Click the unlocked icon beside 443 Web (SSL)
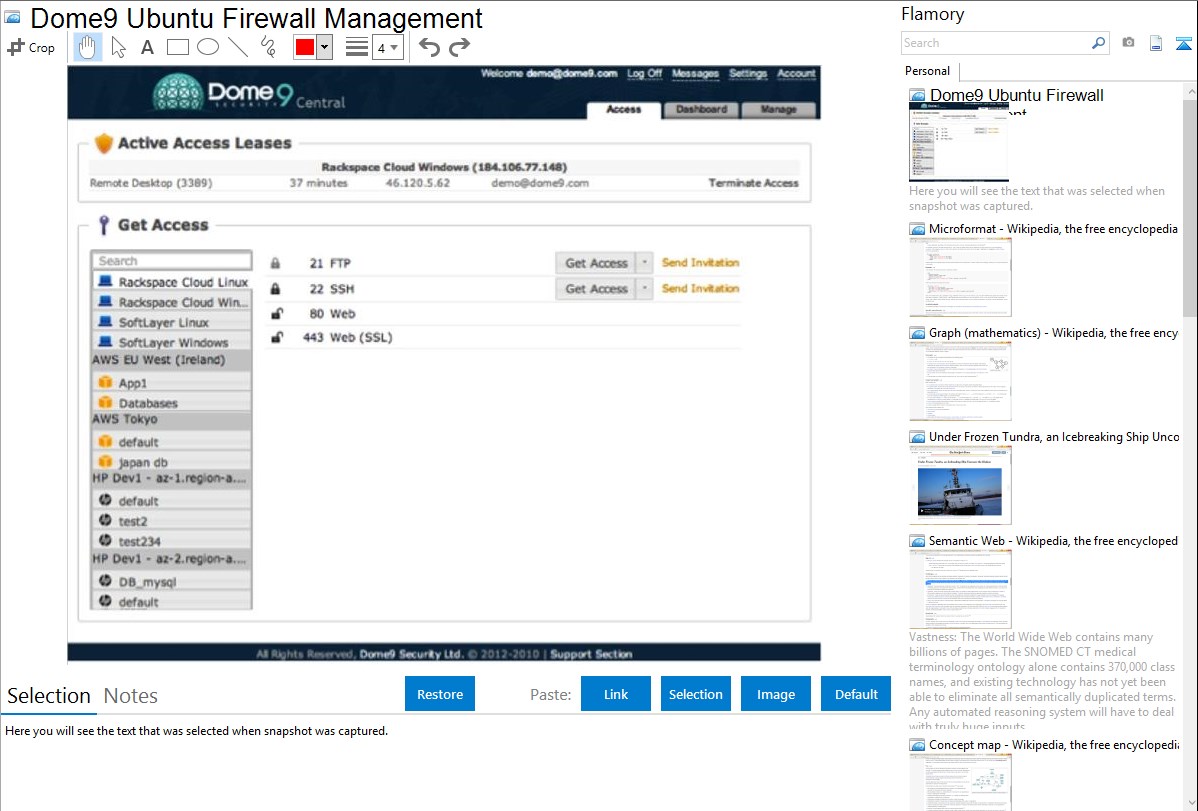The width and height of the screenshot is (1198, 811). click(x=277, y=337)
